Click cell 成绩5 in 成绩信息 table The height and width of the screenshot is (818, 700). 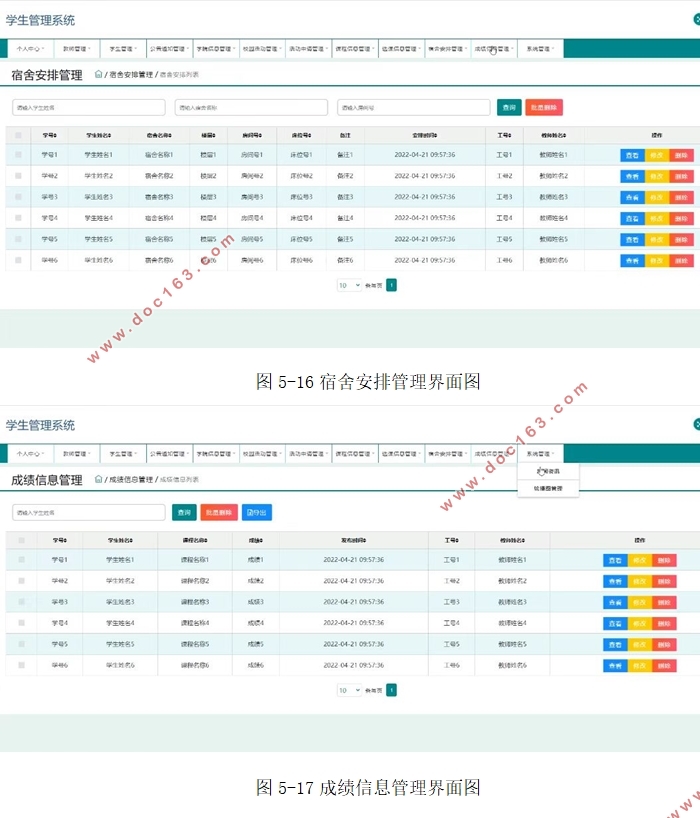click(256, 644)
